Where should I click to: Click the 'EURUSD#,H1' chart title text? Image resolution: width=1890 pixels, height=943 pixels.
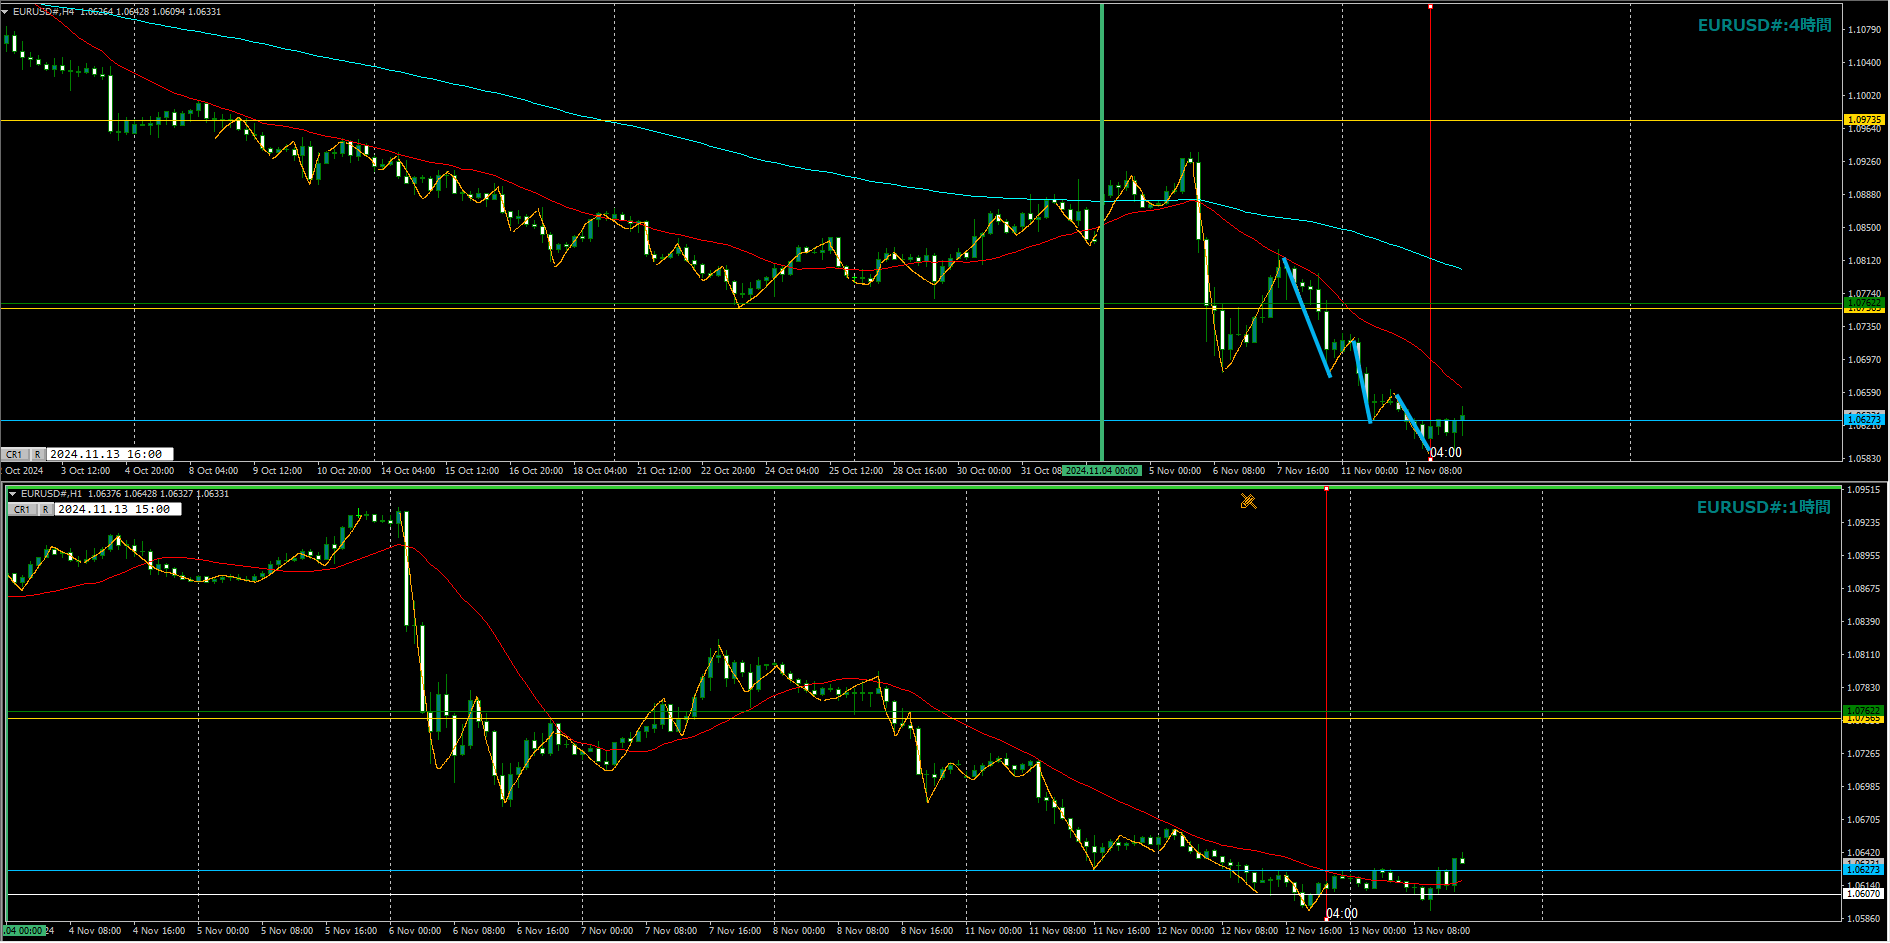tap(52, 494)
